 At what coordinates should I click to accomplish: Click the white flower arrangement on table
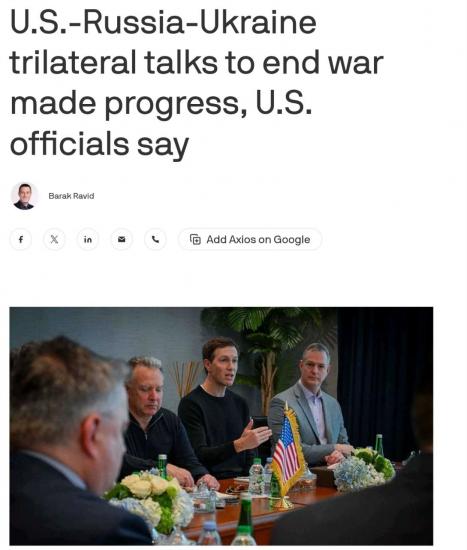click(151, 495)
